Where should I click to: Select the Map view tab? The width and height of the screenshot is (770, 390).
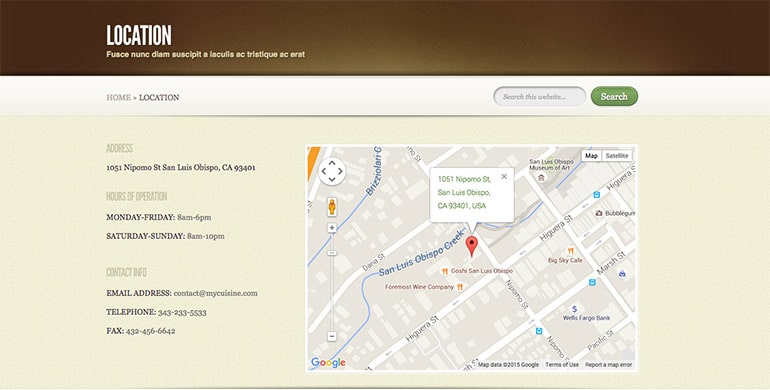(x=591, y=156)
